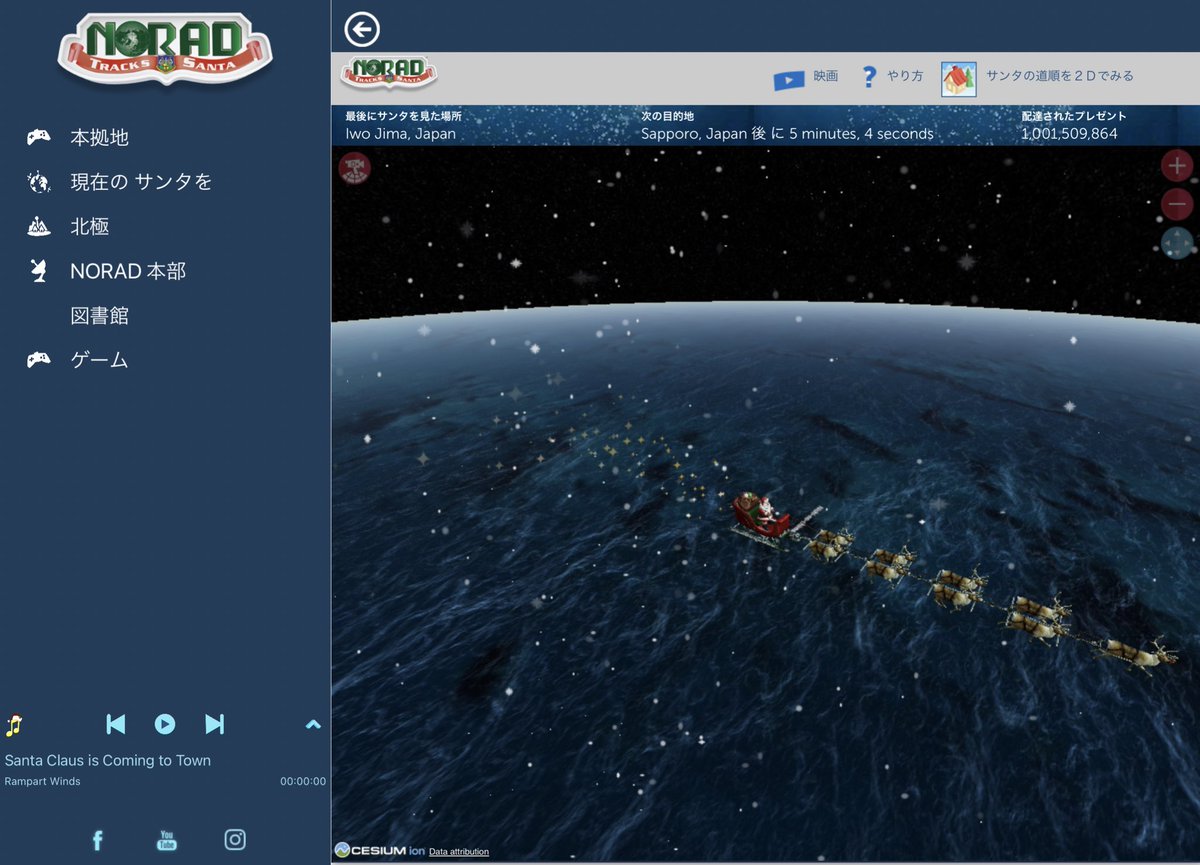This screenshot has width=1200, height=865.
Task: Open サンタの道順を２Dでみる link
Action: [x=1060, y=76]
